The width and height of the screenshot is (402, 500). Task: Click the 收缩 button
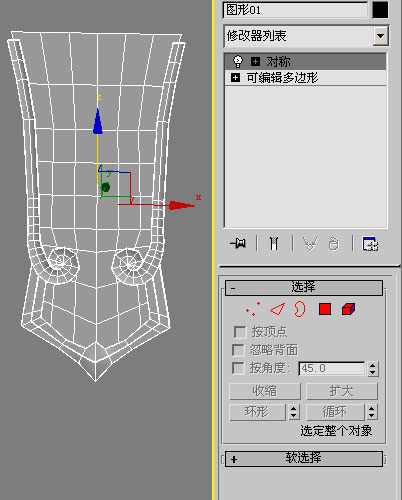pos(265,391)
